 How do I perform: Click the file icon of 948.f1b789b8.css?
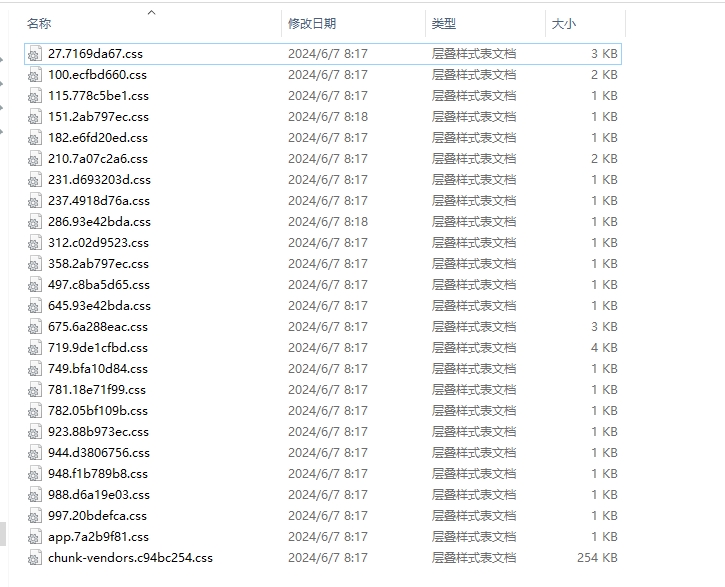(x=34, y=474)
